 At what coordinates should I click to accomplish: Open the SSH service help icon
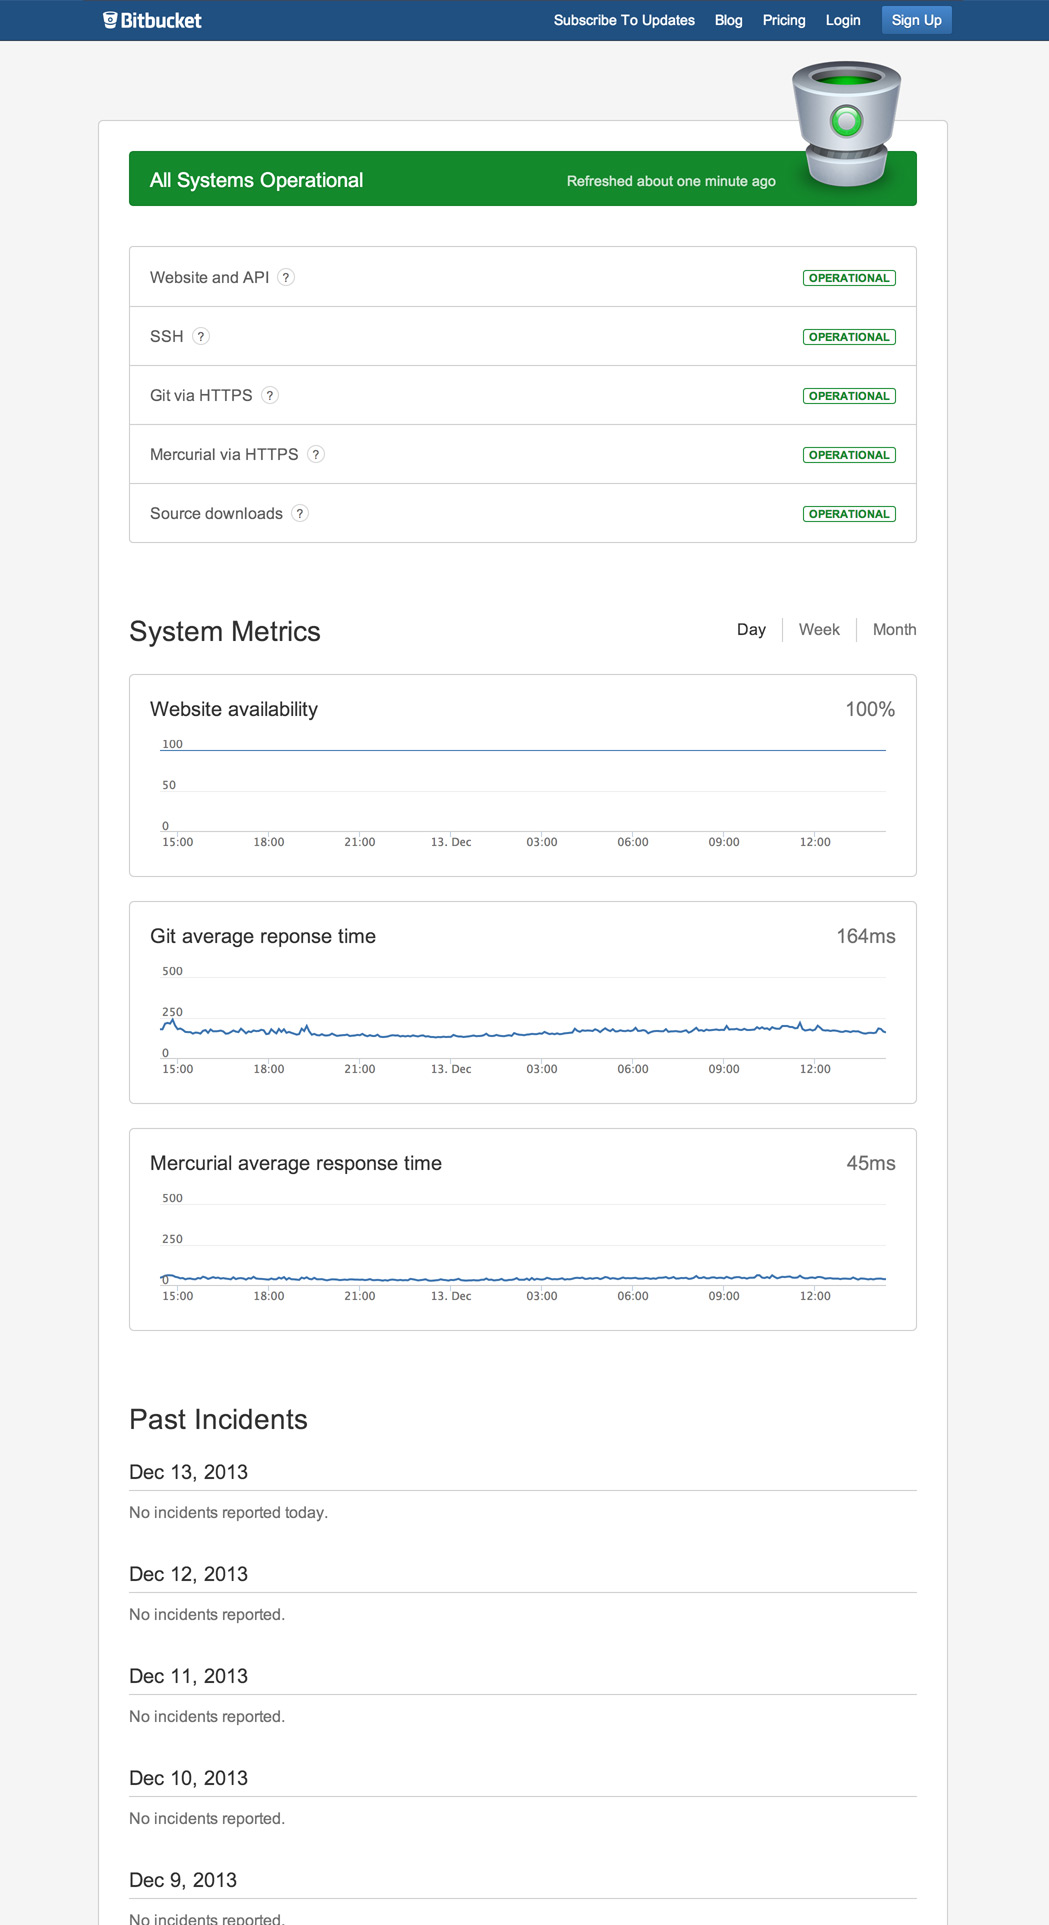(201, 337)
